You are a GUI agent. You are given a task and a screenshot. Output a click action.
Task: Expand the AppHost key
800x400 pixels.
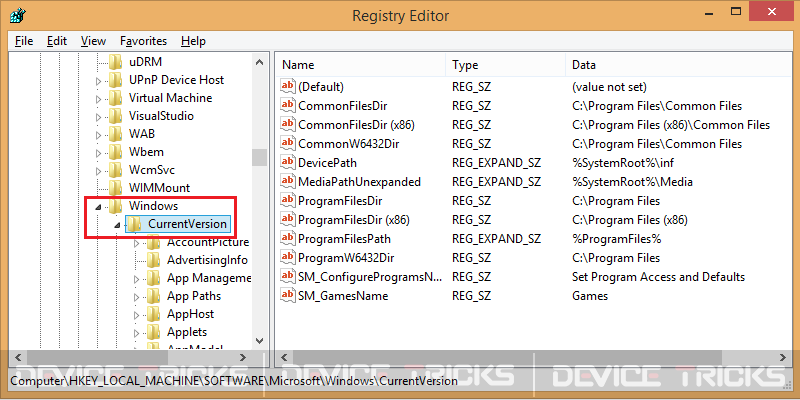click(136, 315)
